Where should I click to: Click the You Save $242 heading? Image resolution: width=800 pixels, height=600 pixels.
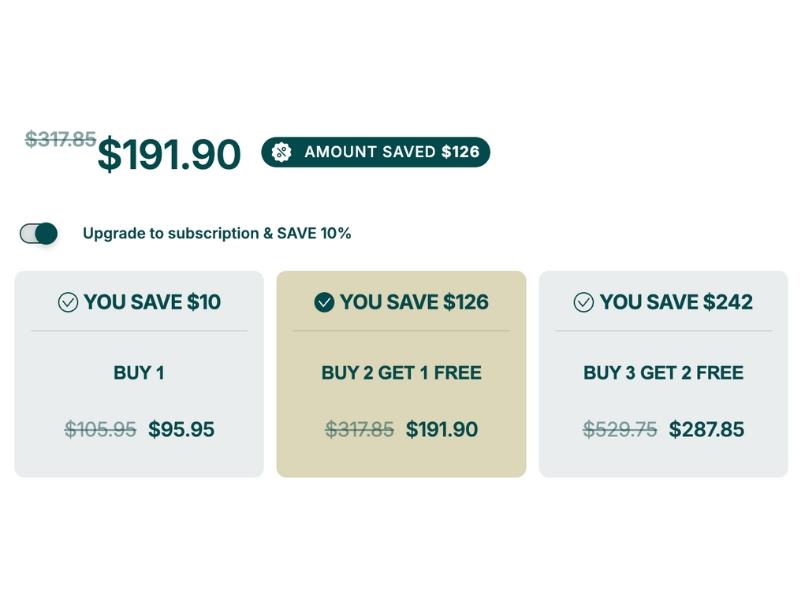click(676, 302)
